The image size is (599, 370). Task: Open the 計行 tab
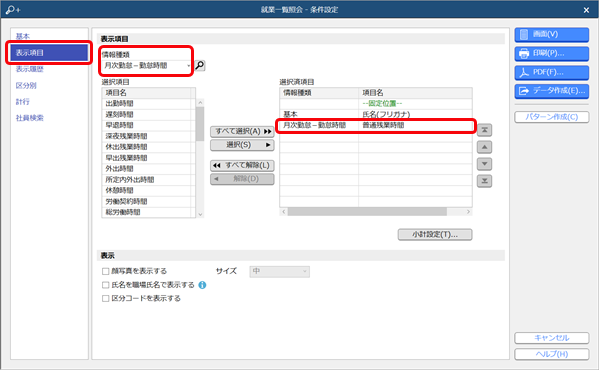pos(23,102)
